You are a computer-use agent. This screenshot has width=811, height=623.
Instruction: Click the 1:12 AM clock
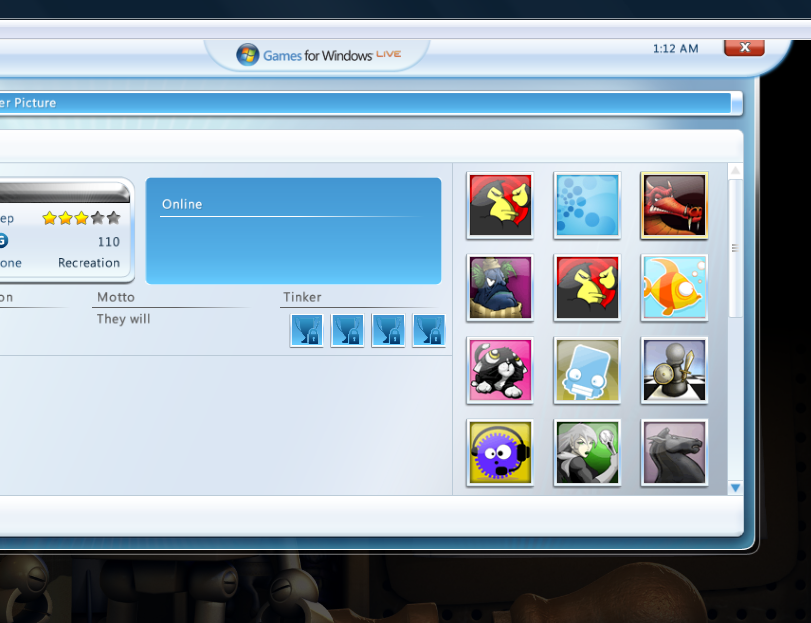click(675, 49)
